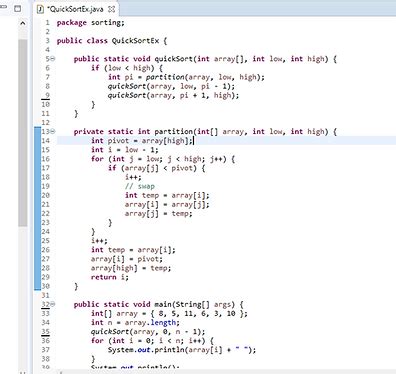Screen dimensions: 396x374
Task: Click the "System.out.println(array[i] + " ");" line
Action: (x=182, y=350)
